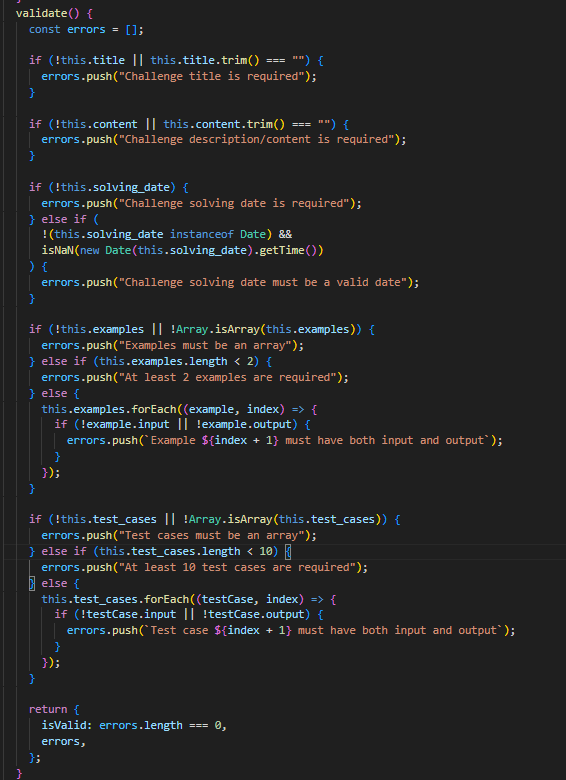Click "At least 10 test cases are required" string
Screen dimensions: 566x780
tap(237, 567)
